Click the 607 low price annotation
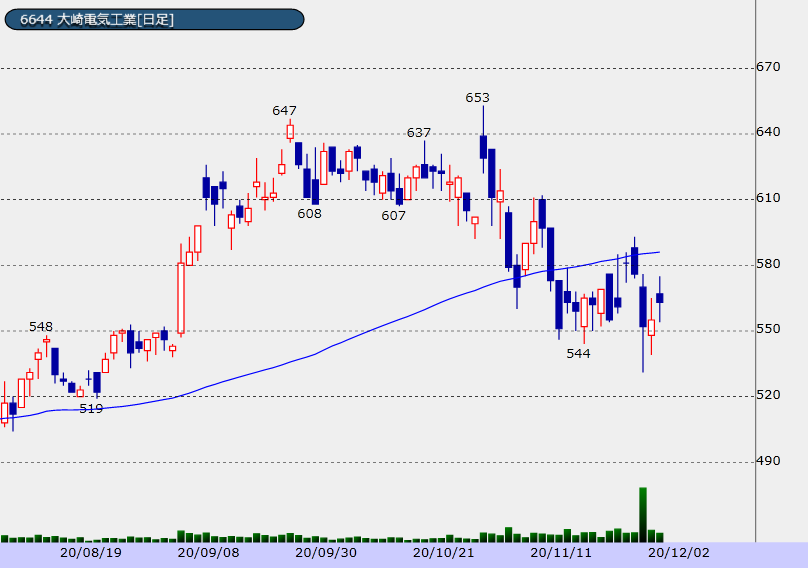This screenshot has height=568, width=808. pyautogui.click(x=394, y=216)
